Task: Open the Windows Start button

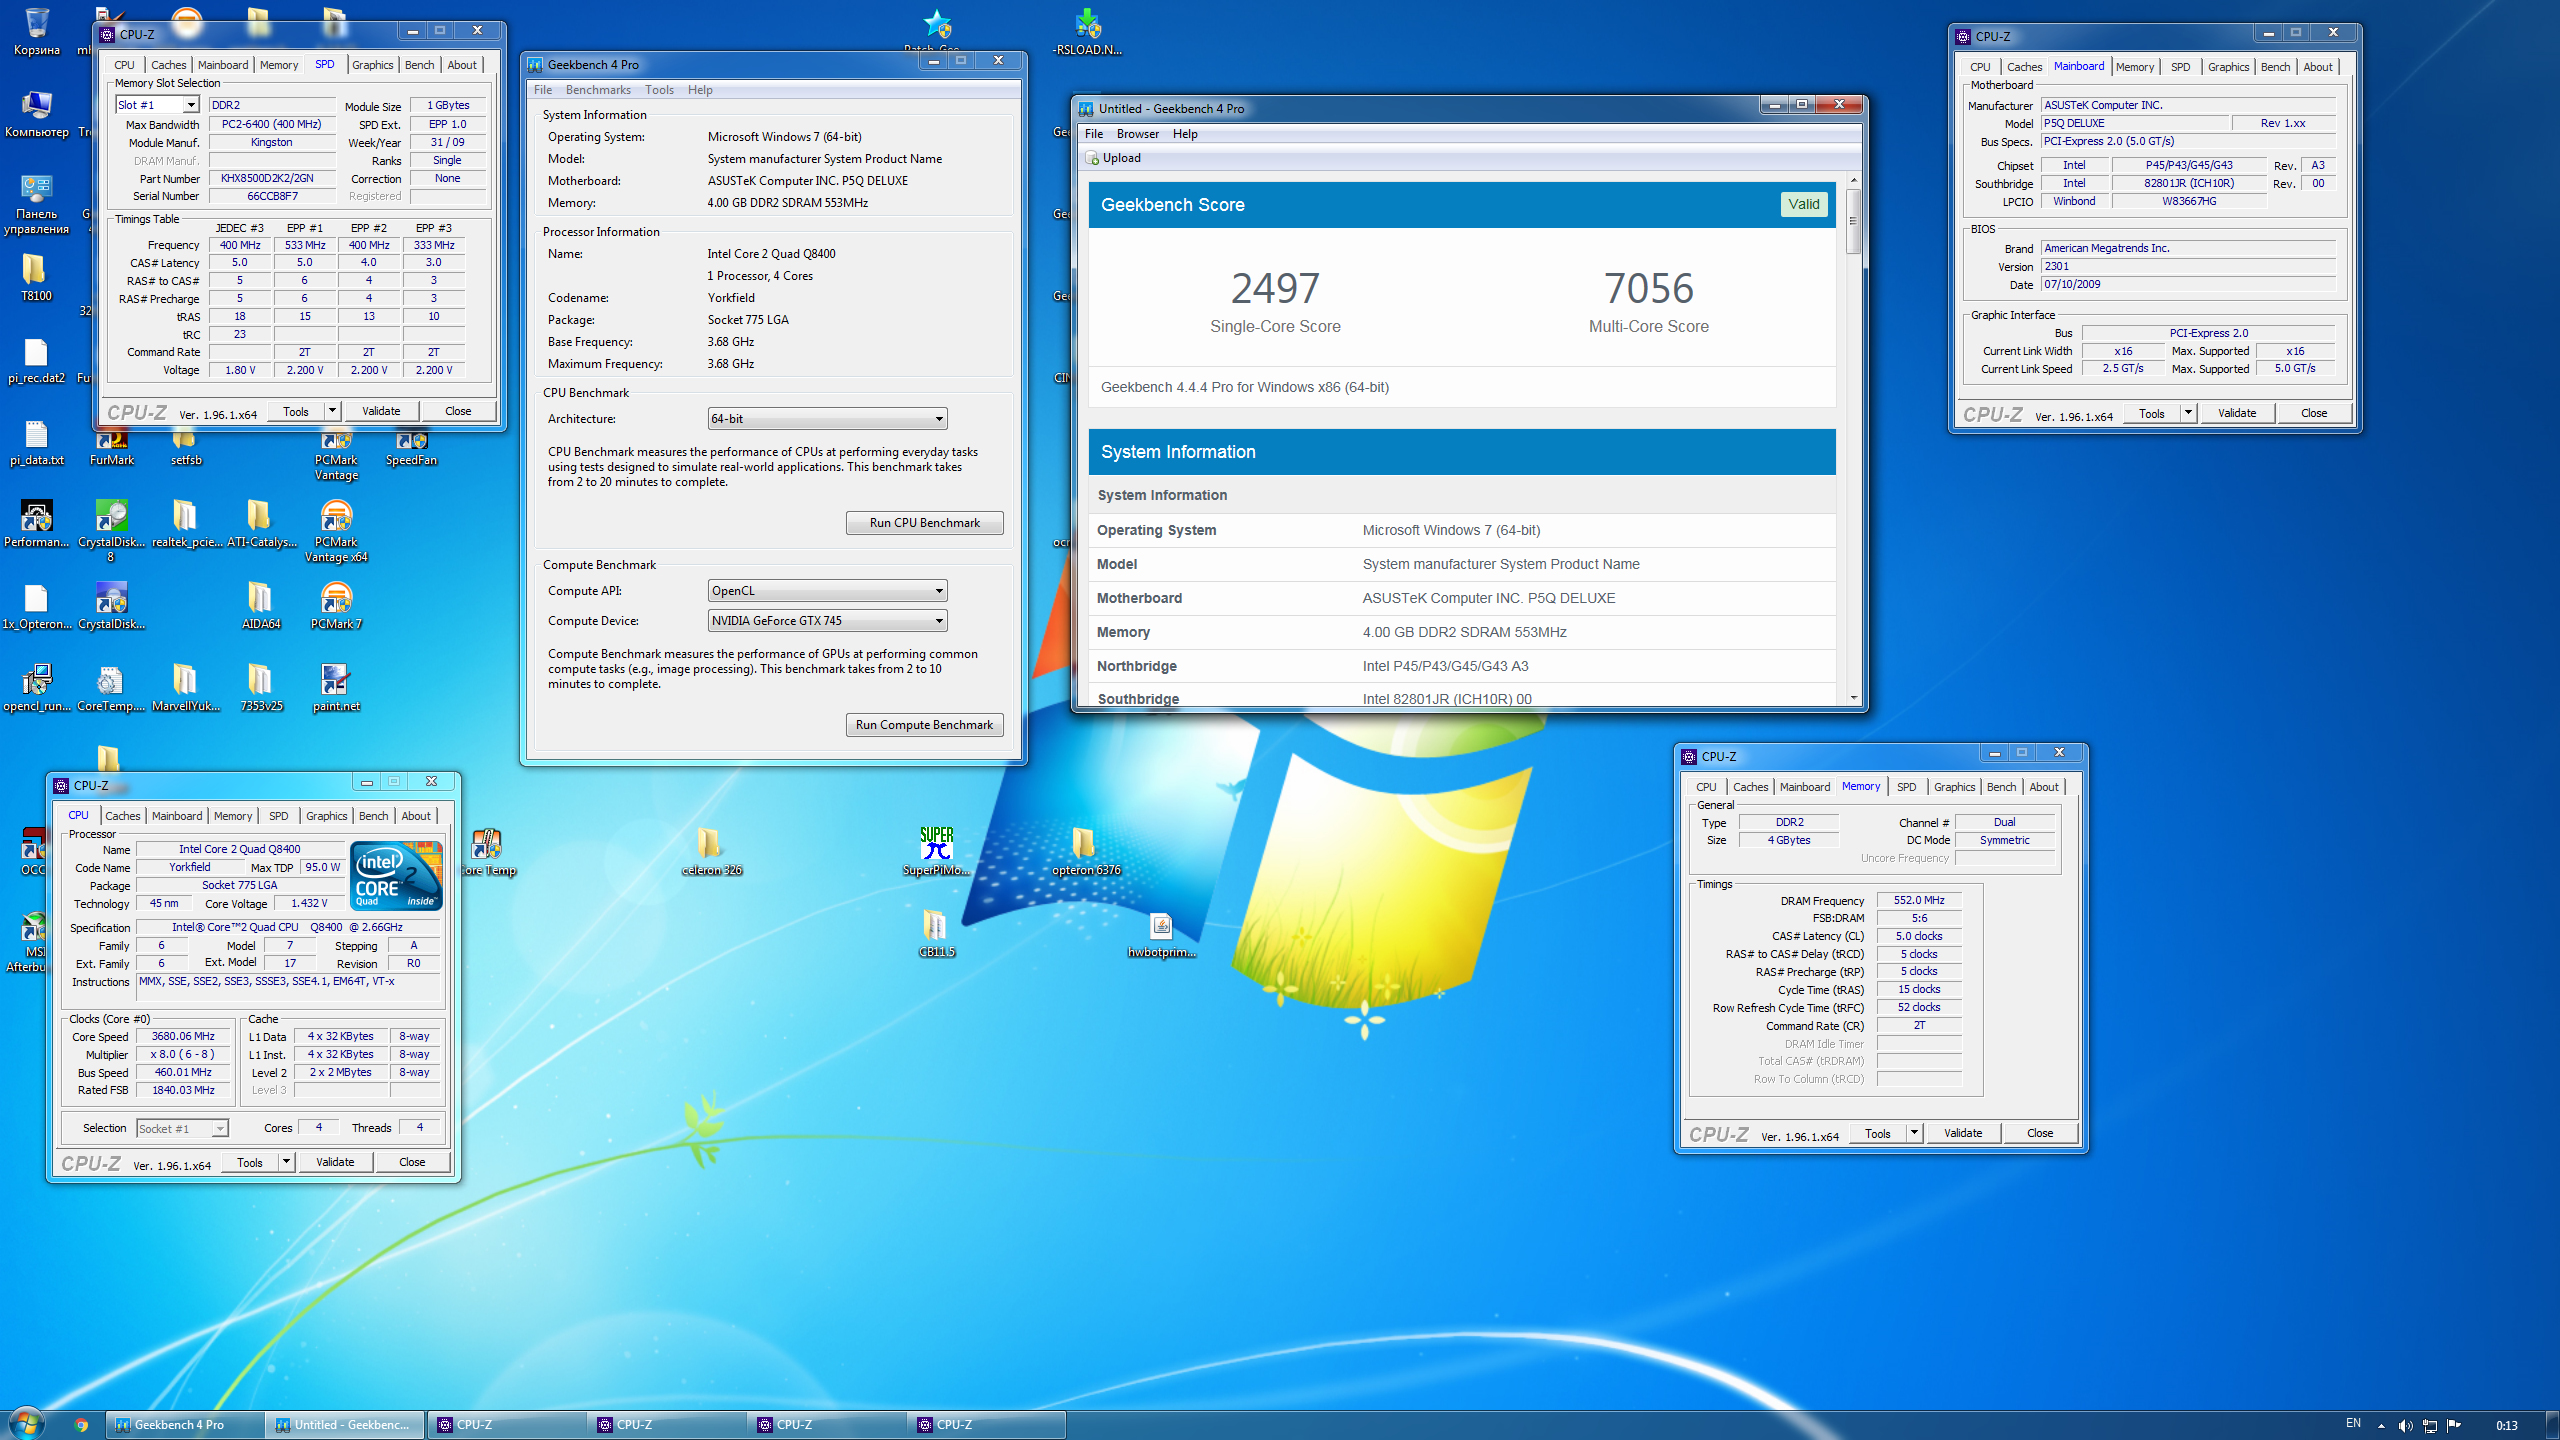Action: coord(27,1424)
